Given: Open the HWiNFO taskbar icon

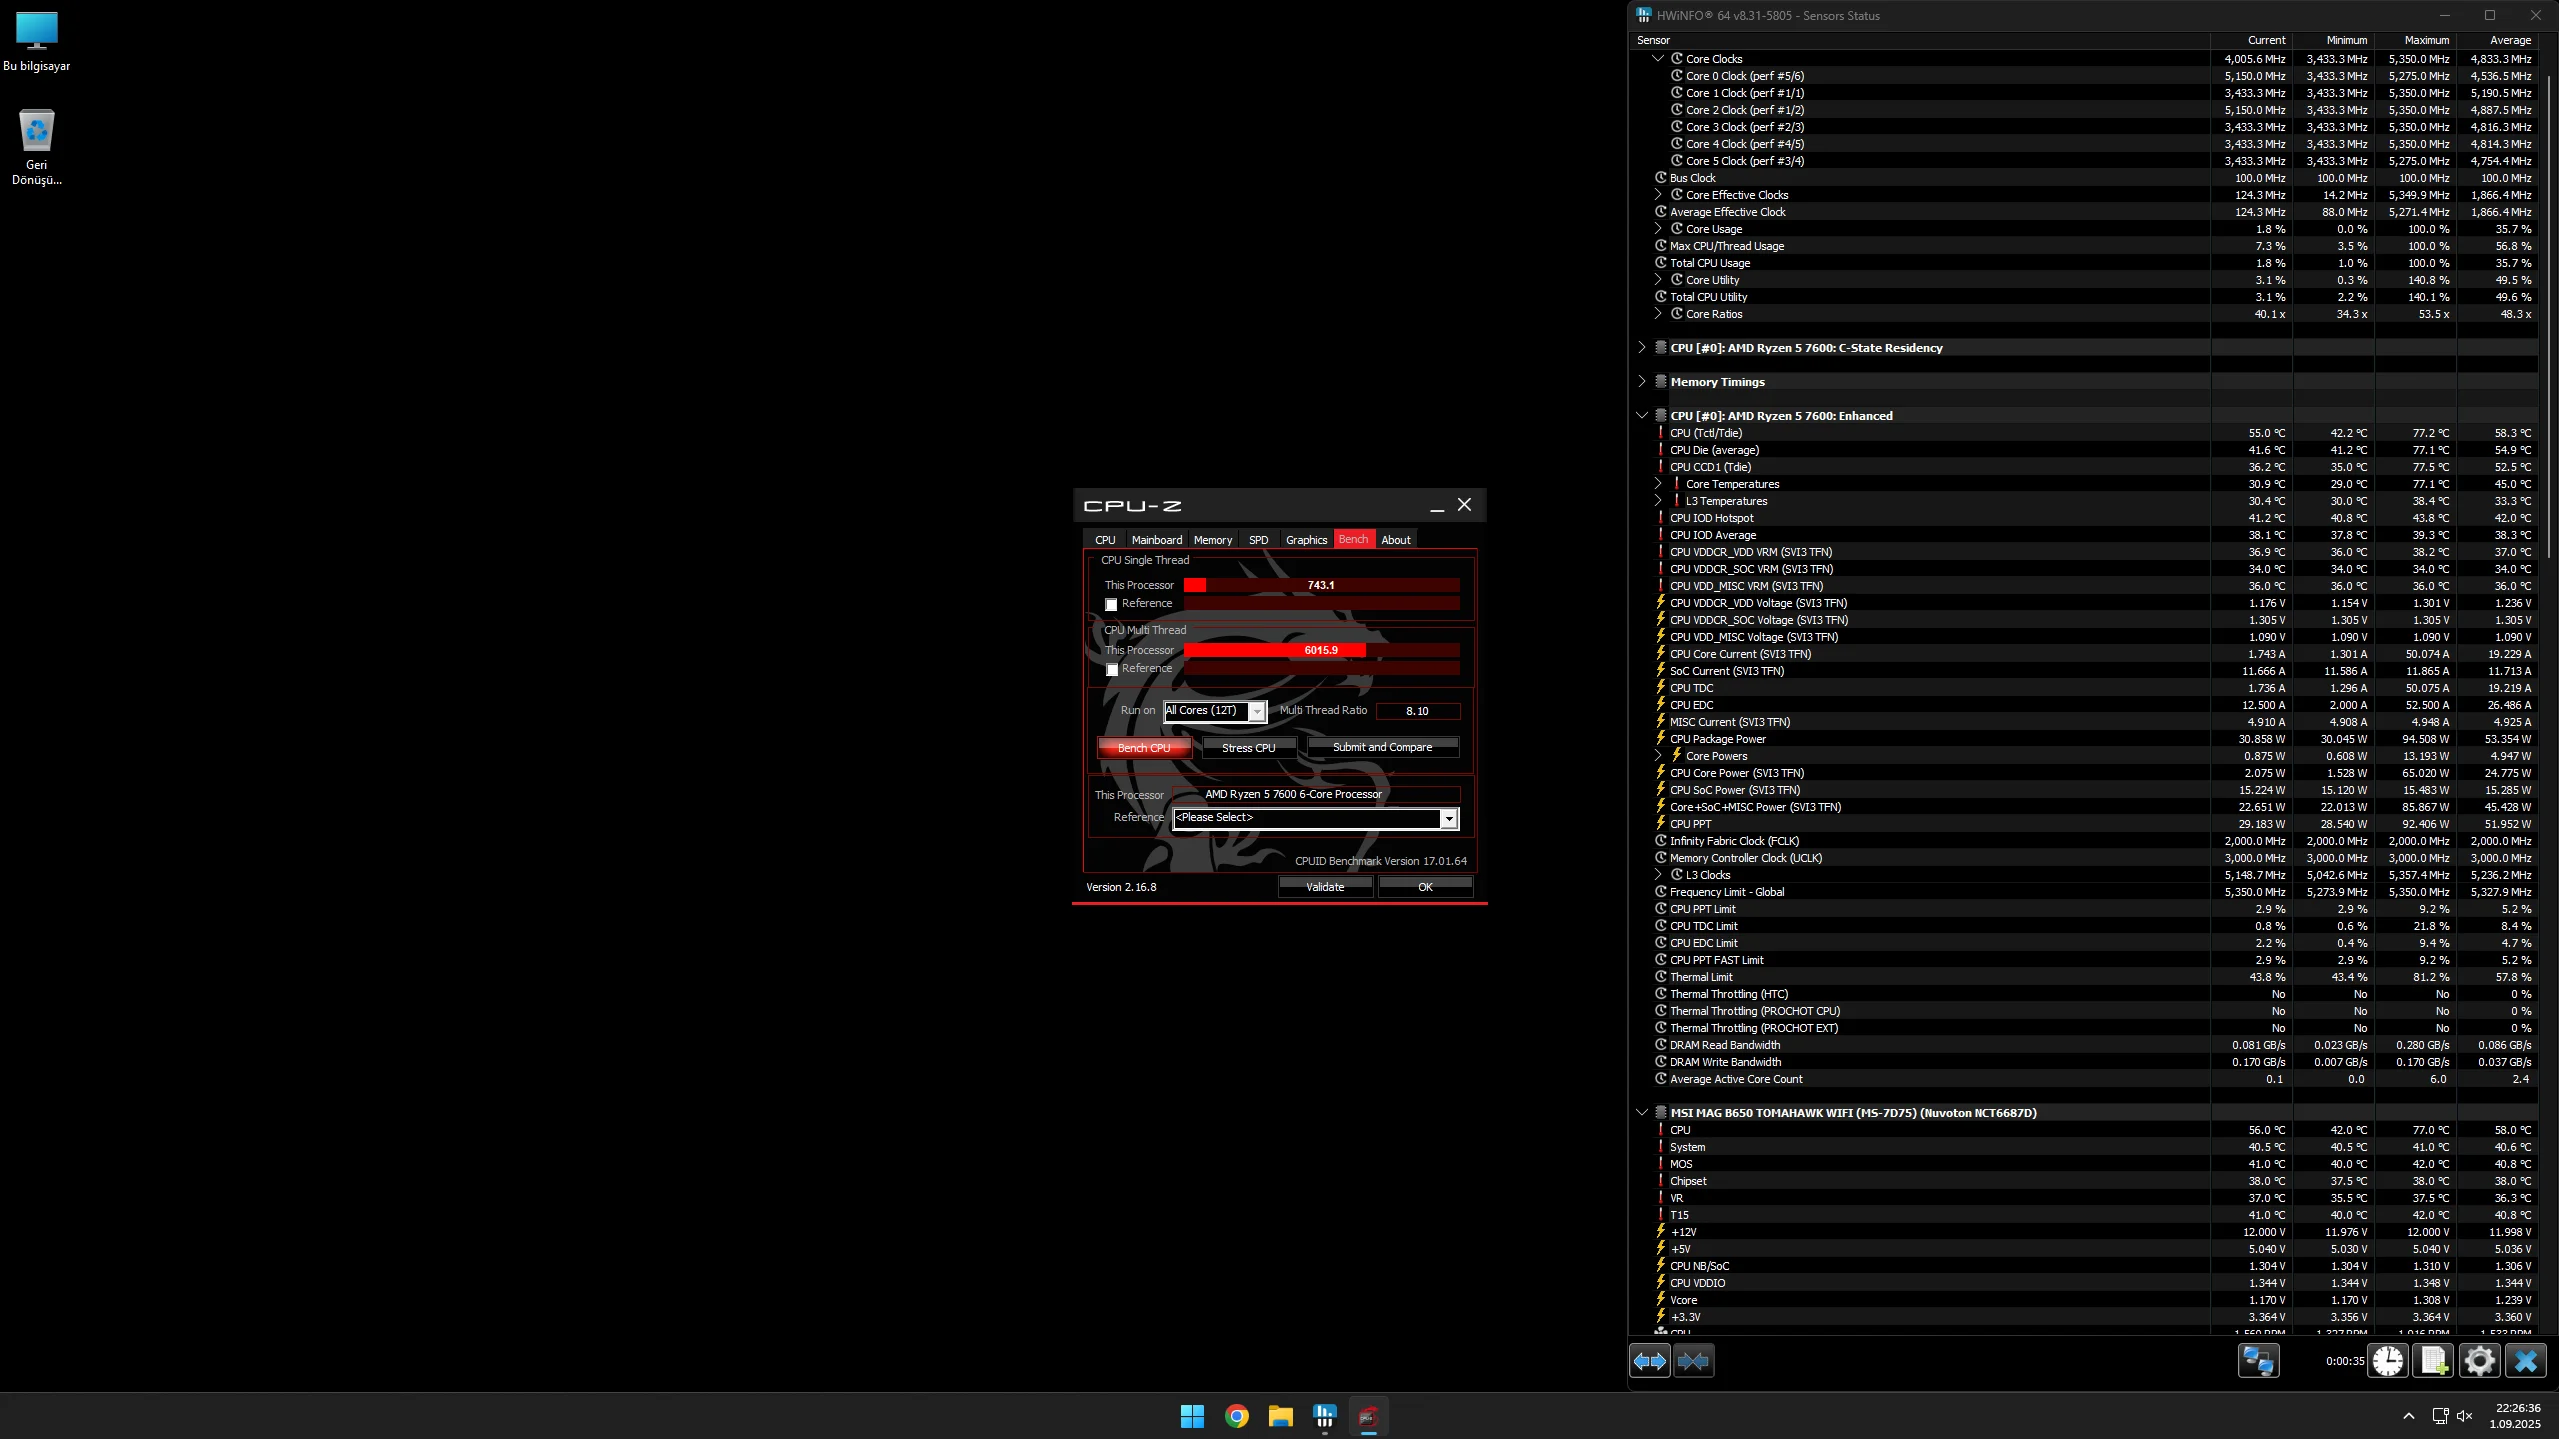Looking at the screenshot, I should click(1324, 1416).
